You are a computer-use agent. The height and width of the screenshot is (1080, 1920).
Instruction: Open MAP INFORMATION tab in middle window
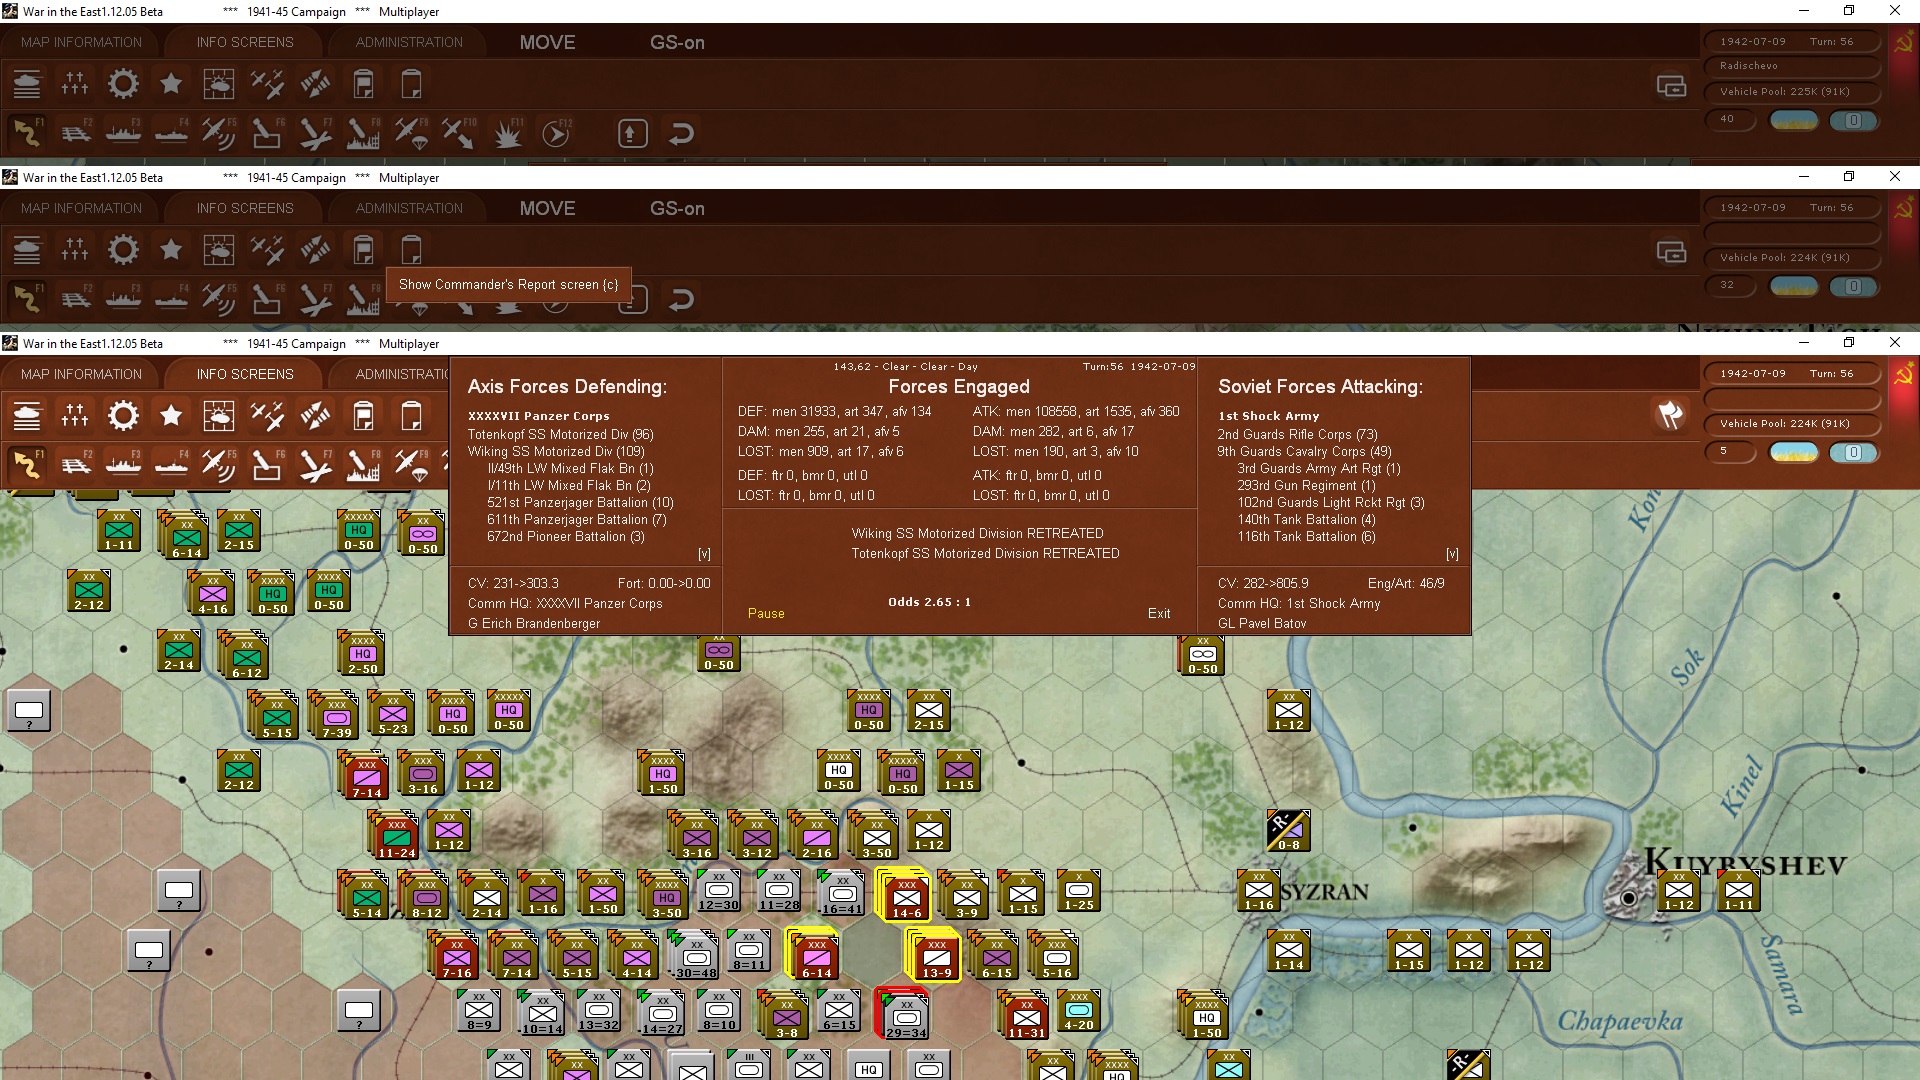[81, 208]
